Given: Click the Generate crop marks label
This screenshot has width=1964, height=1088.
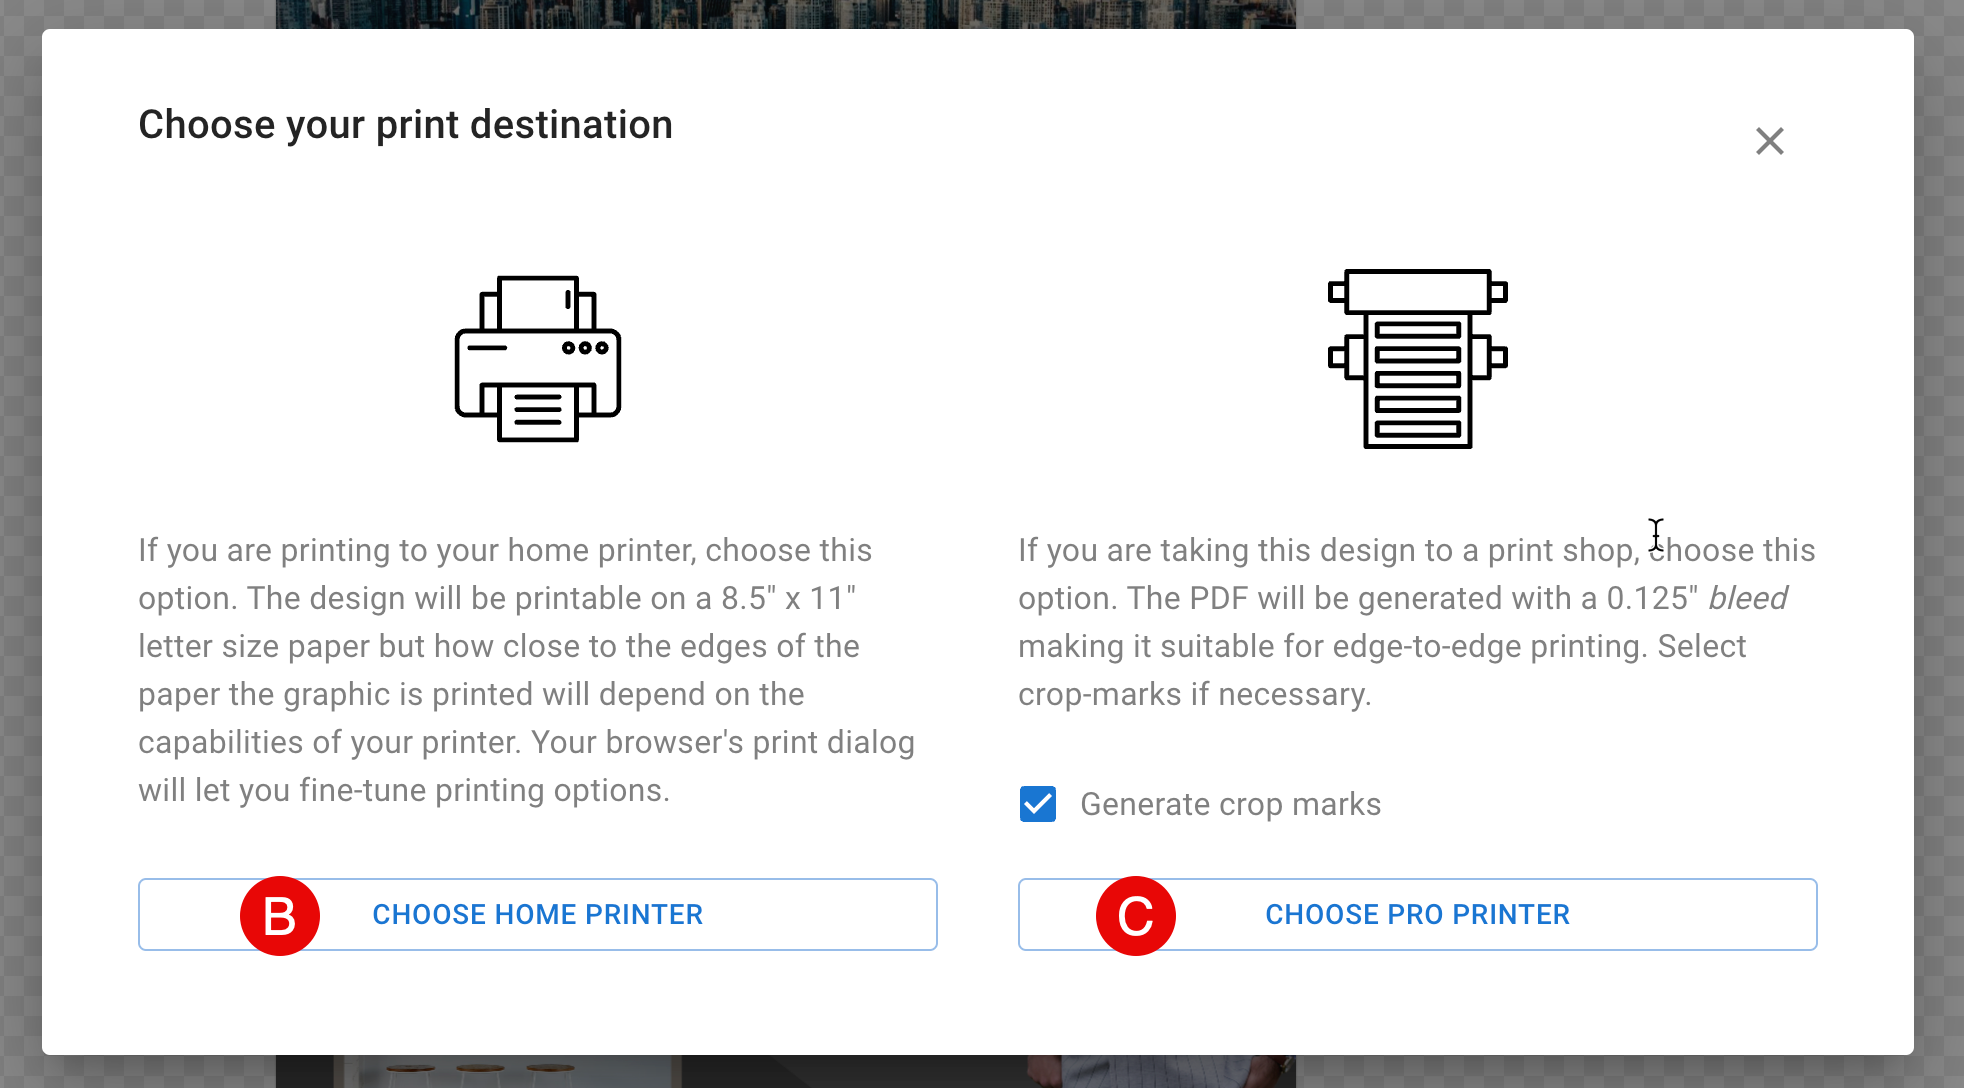Looking at the screenshot, I should click(x=1231, y=804).
